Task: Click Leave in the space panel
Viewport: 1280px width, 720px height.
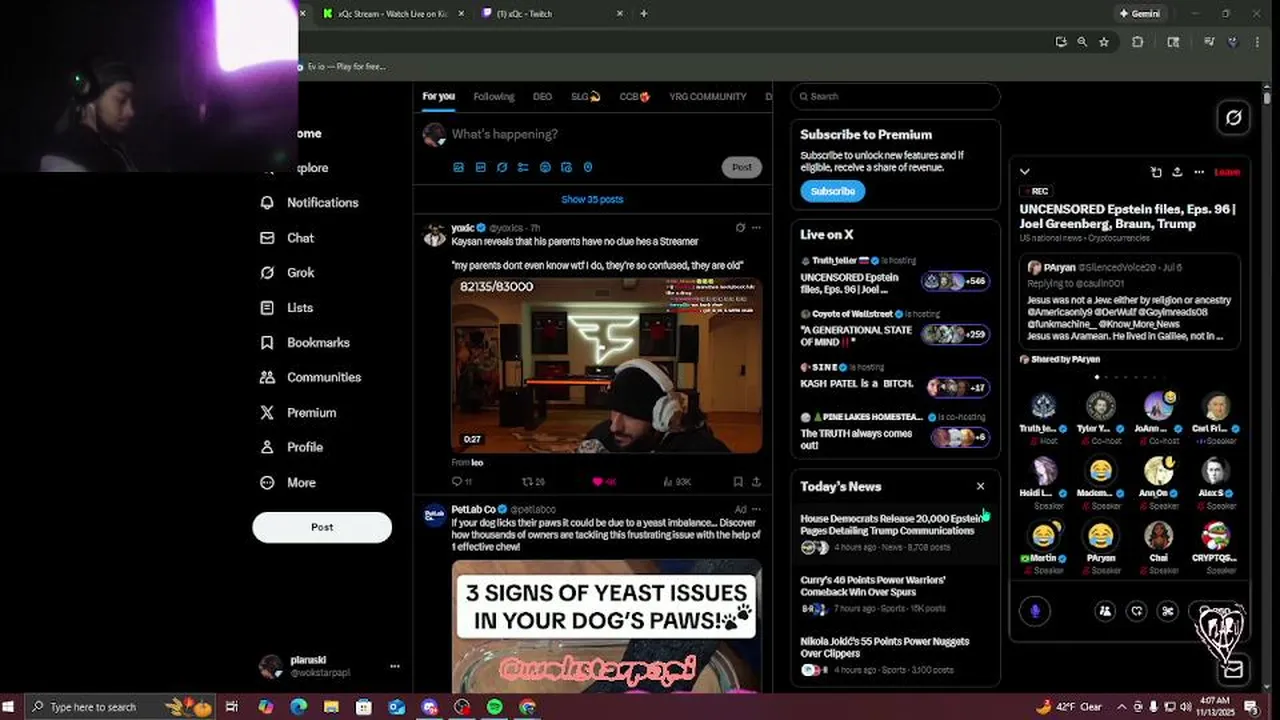Action: (x=1227, y=172)
